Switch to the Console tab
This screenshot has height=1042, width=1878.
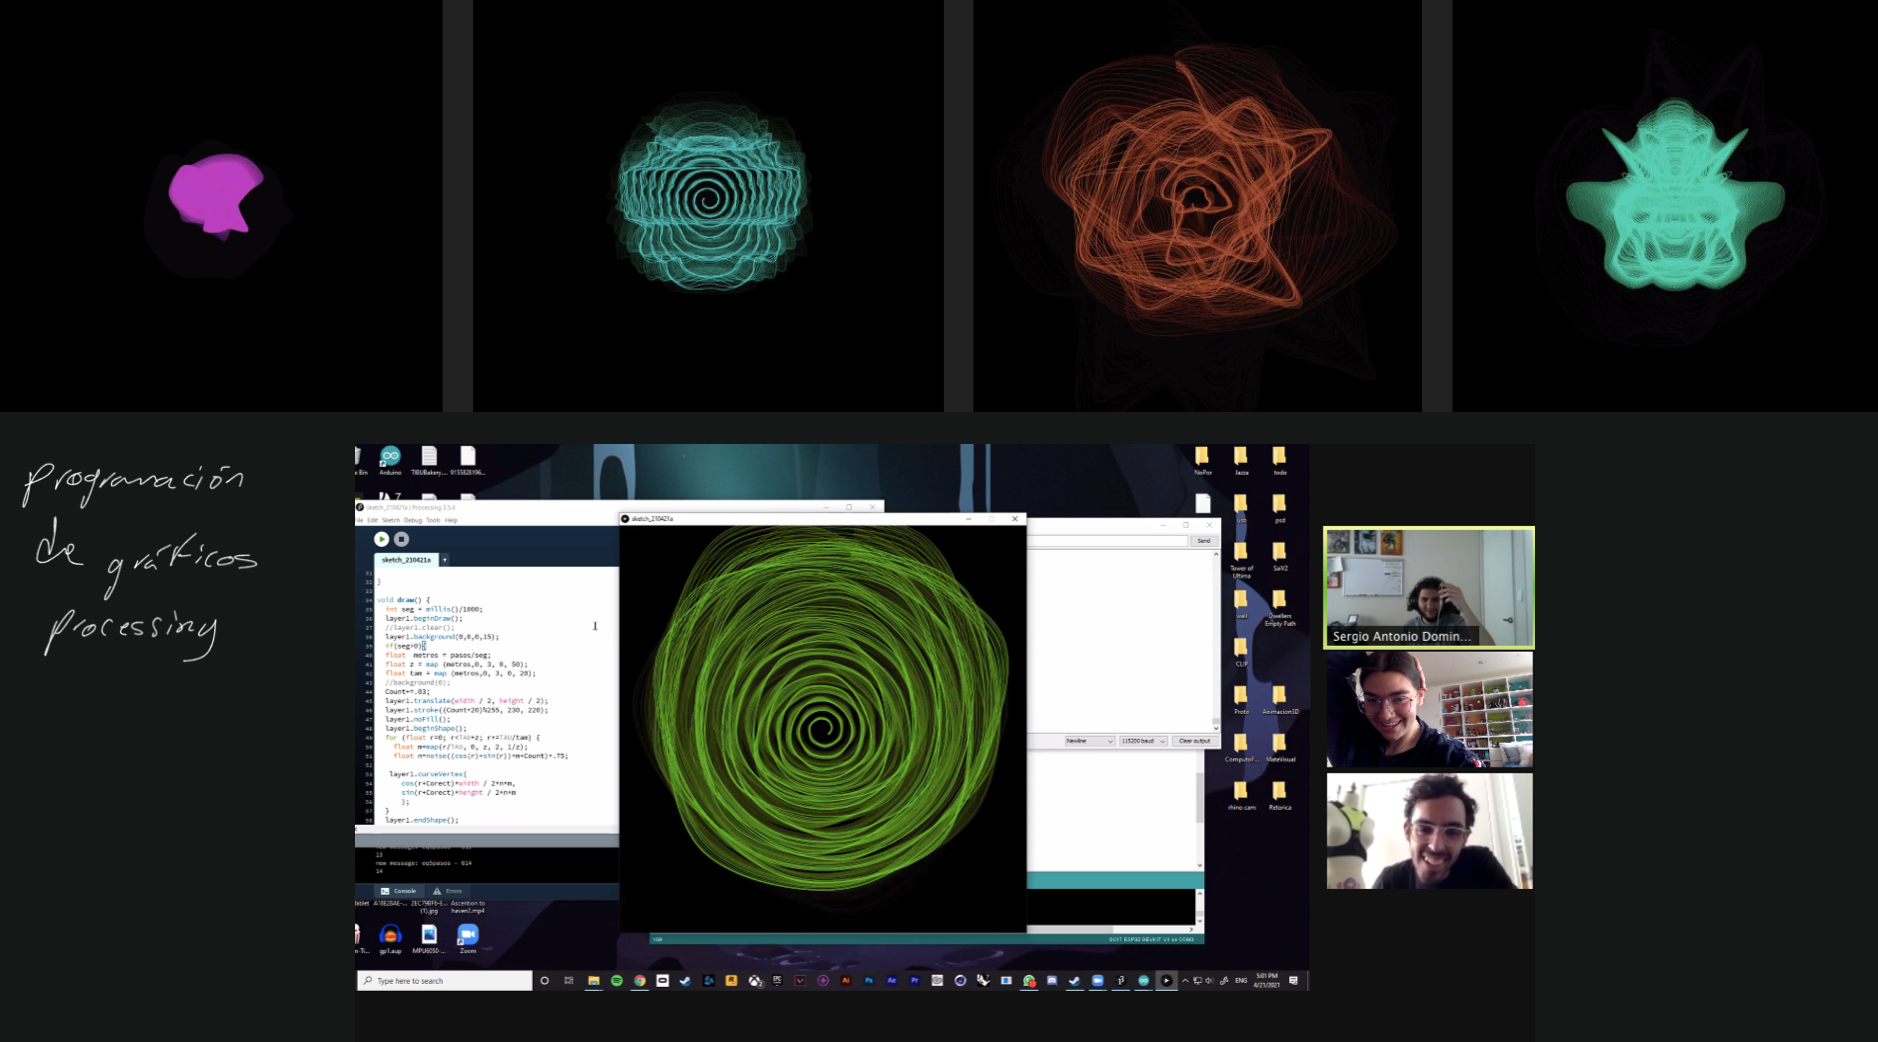(399, 891)
